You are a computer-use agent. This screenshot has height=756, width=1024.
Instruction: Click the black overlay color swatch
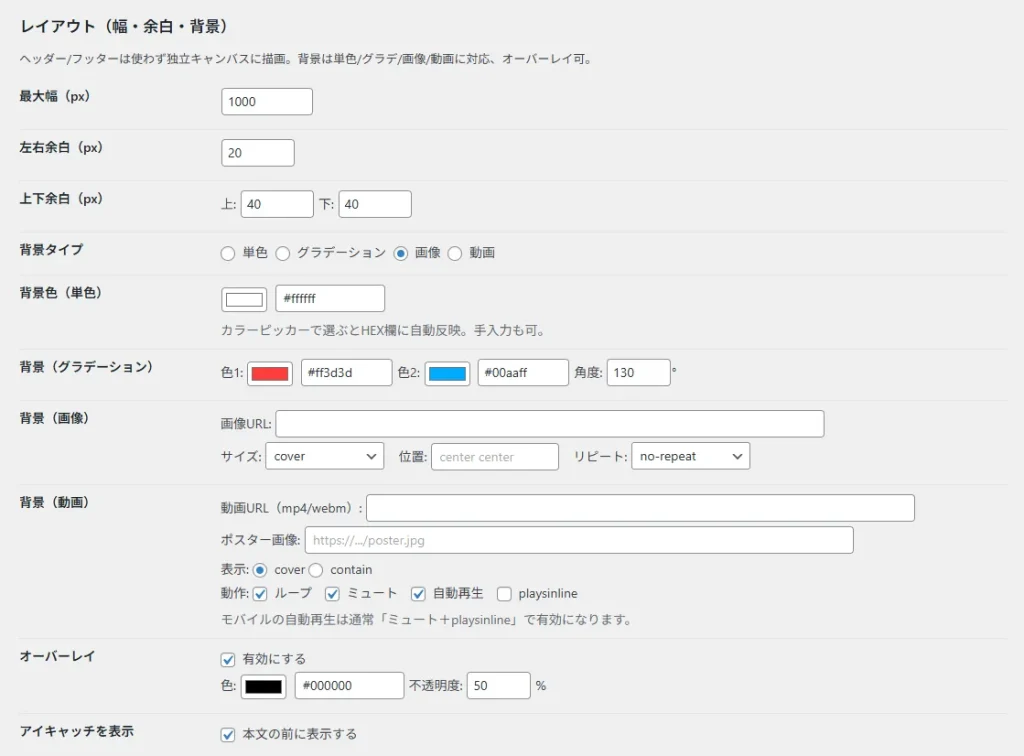263,686
